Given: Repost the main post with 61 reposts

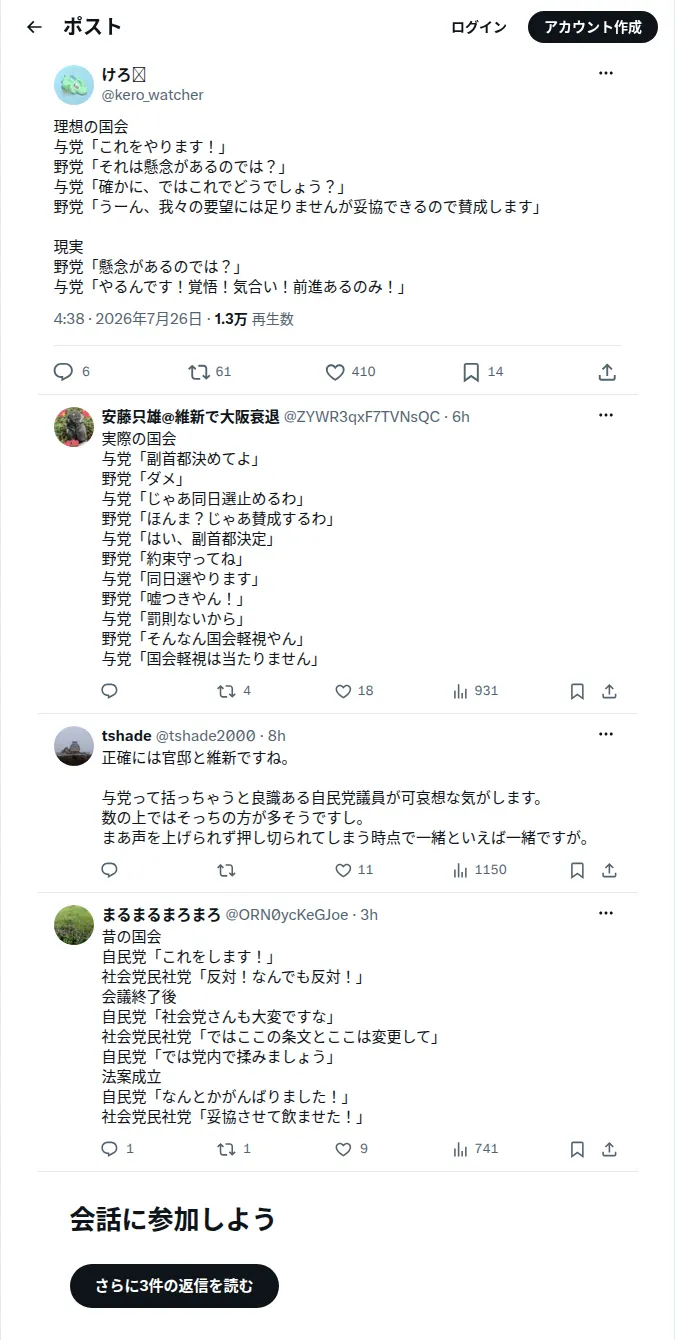Looking at the screenshot, I should coord(199,372).
